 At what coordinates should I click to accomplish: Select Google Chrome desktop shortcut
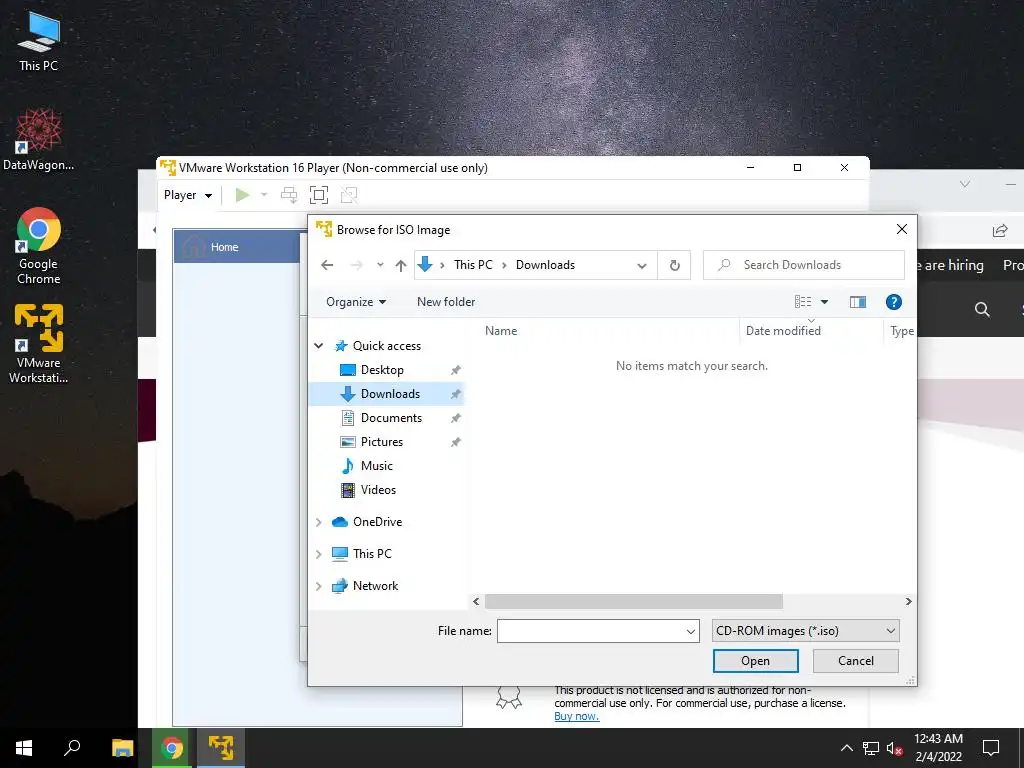38,246
